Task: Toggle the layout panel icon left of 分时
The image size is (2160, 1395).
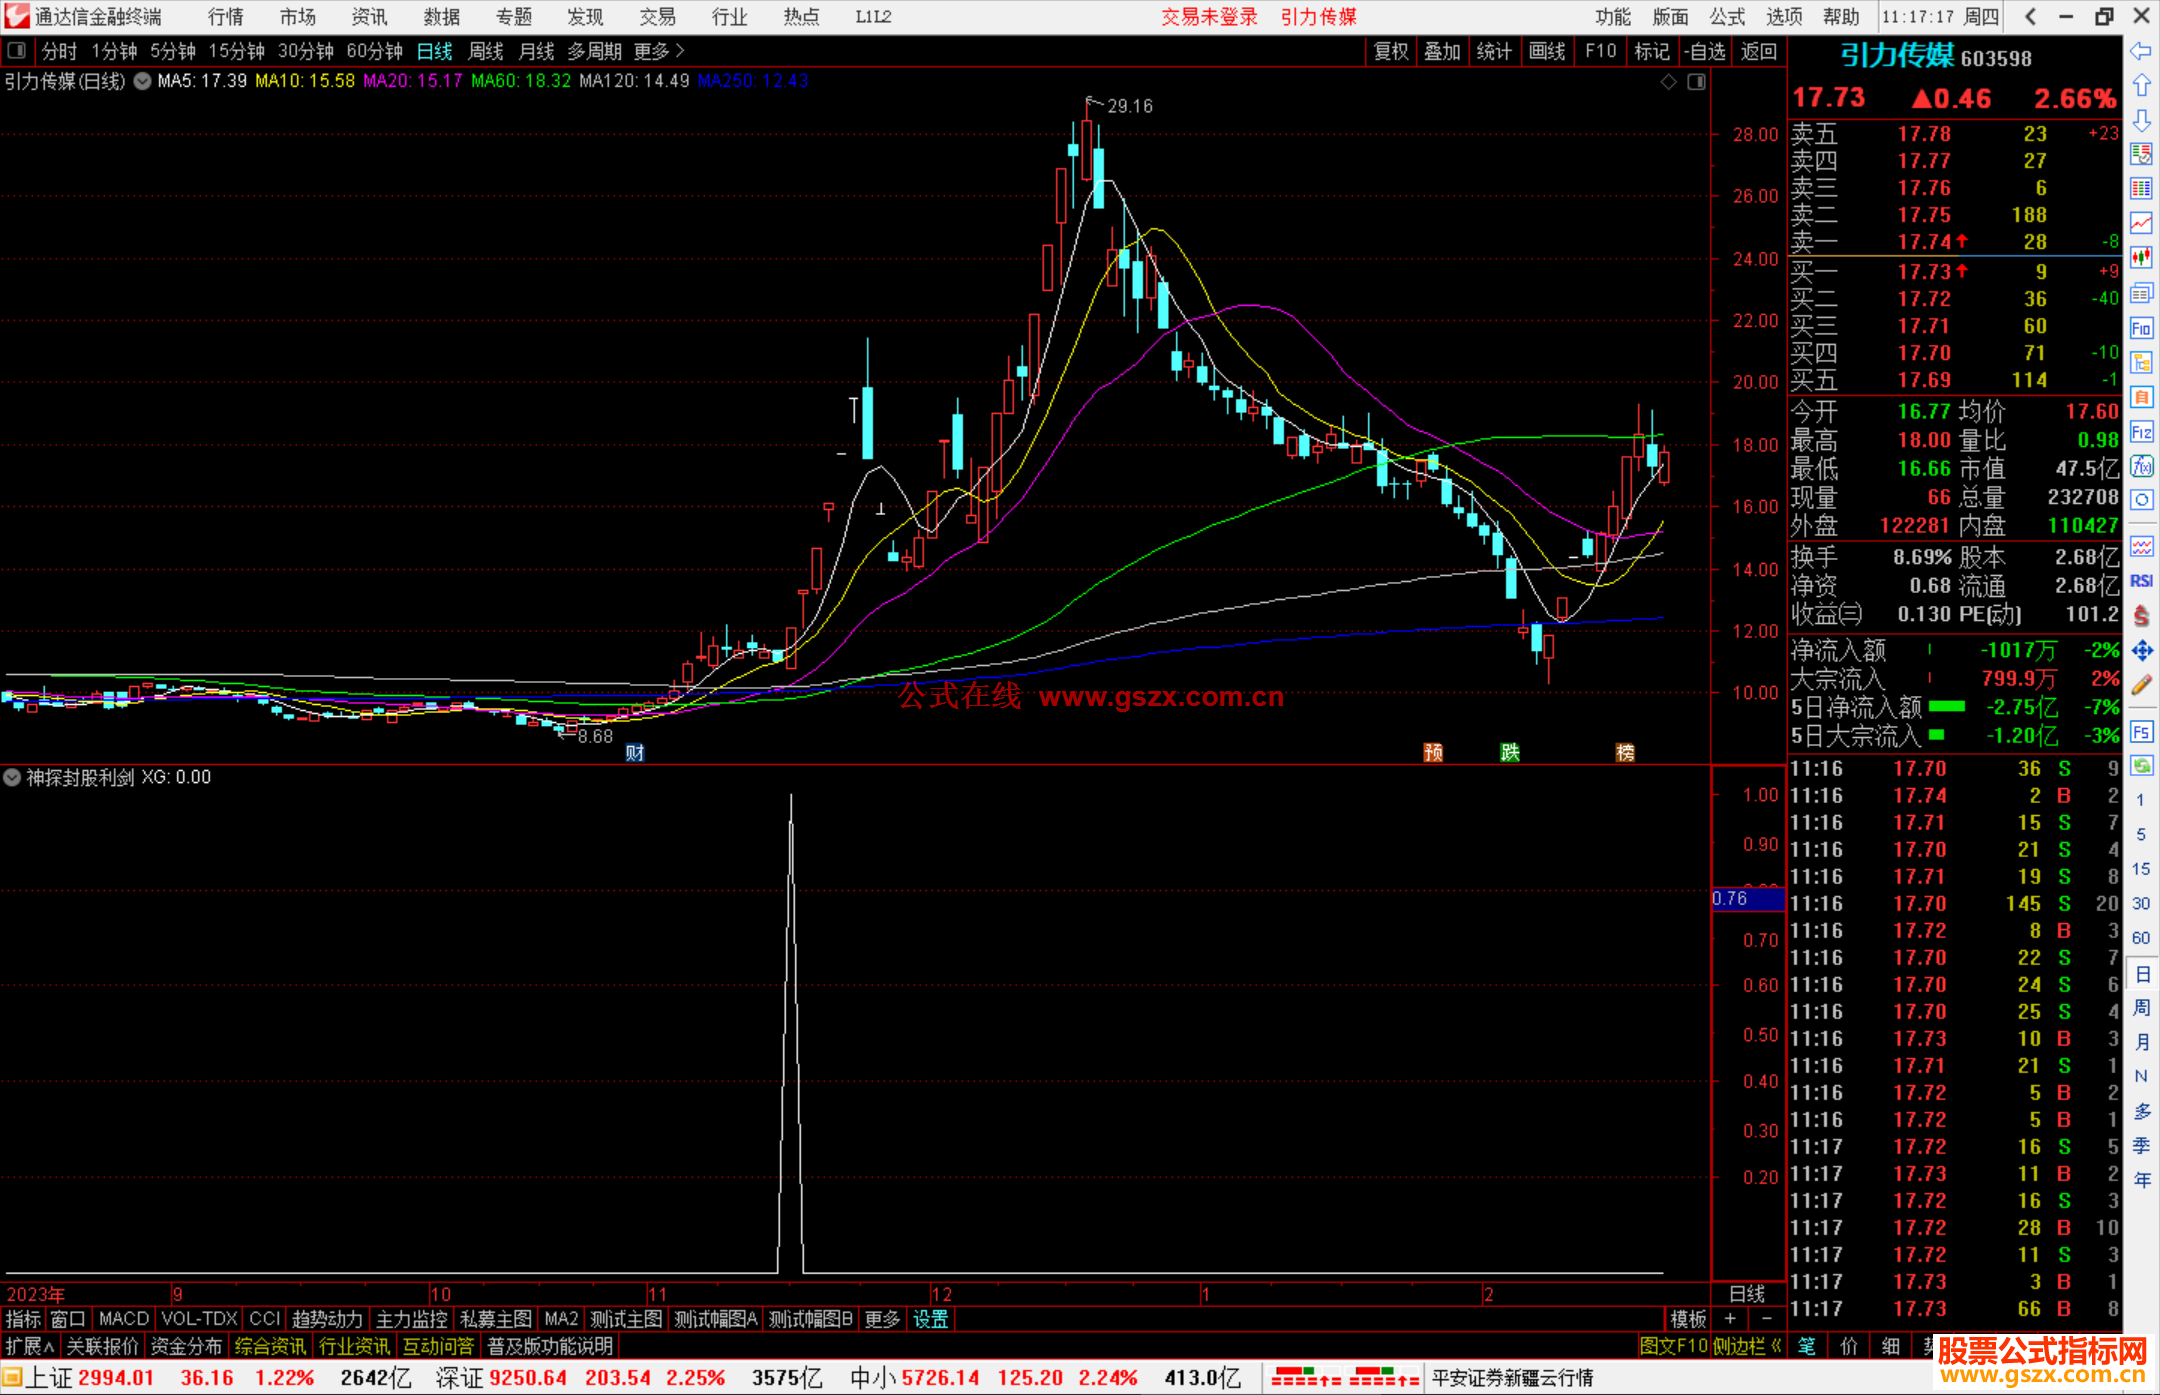Action: pyautogui.click(x=16, y=50)
